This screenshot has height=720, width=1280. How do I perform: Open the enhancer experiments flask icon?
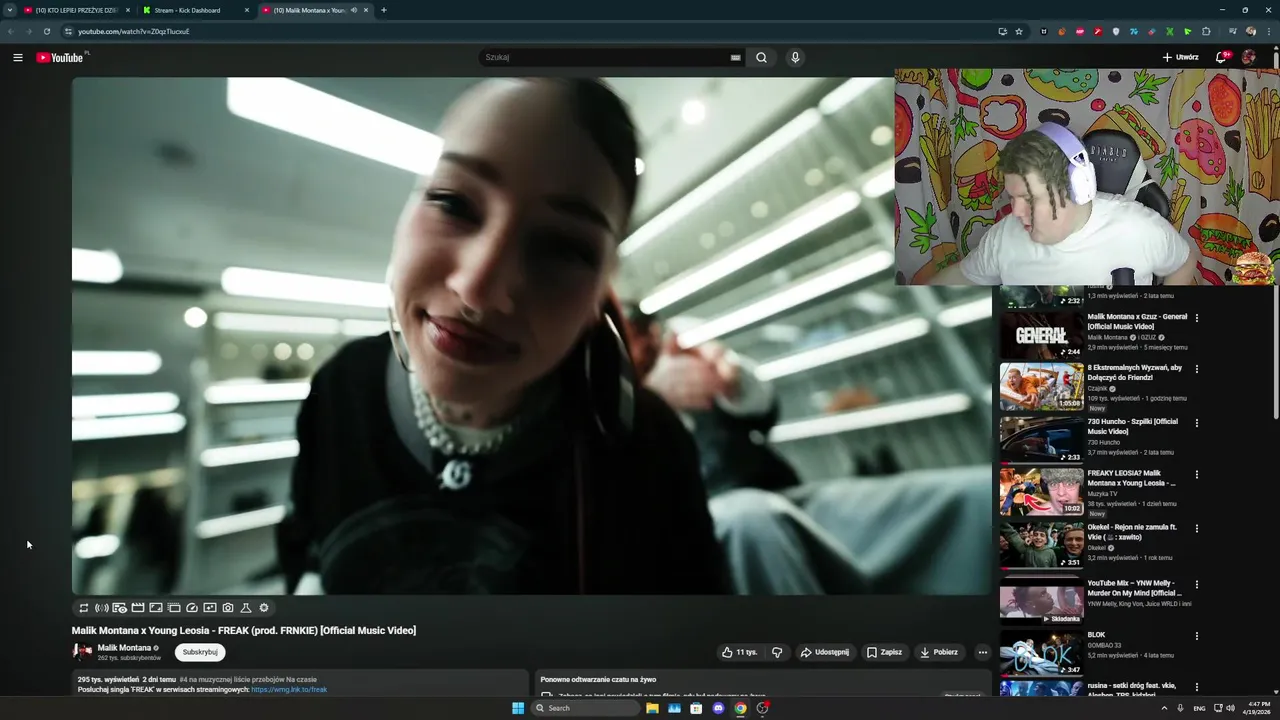246,608
